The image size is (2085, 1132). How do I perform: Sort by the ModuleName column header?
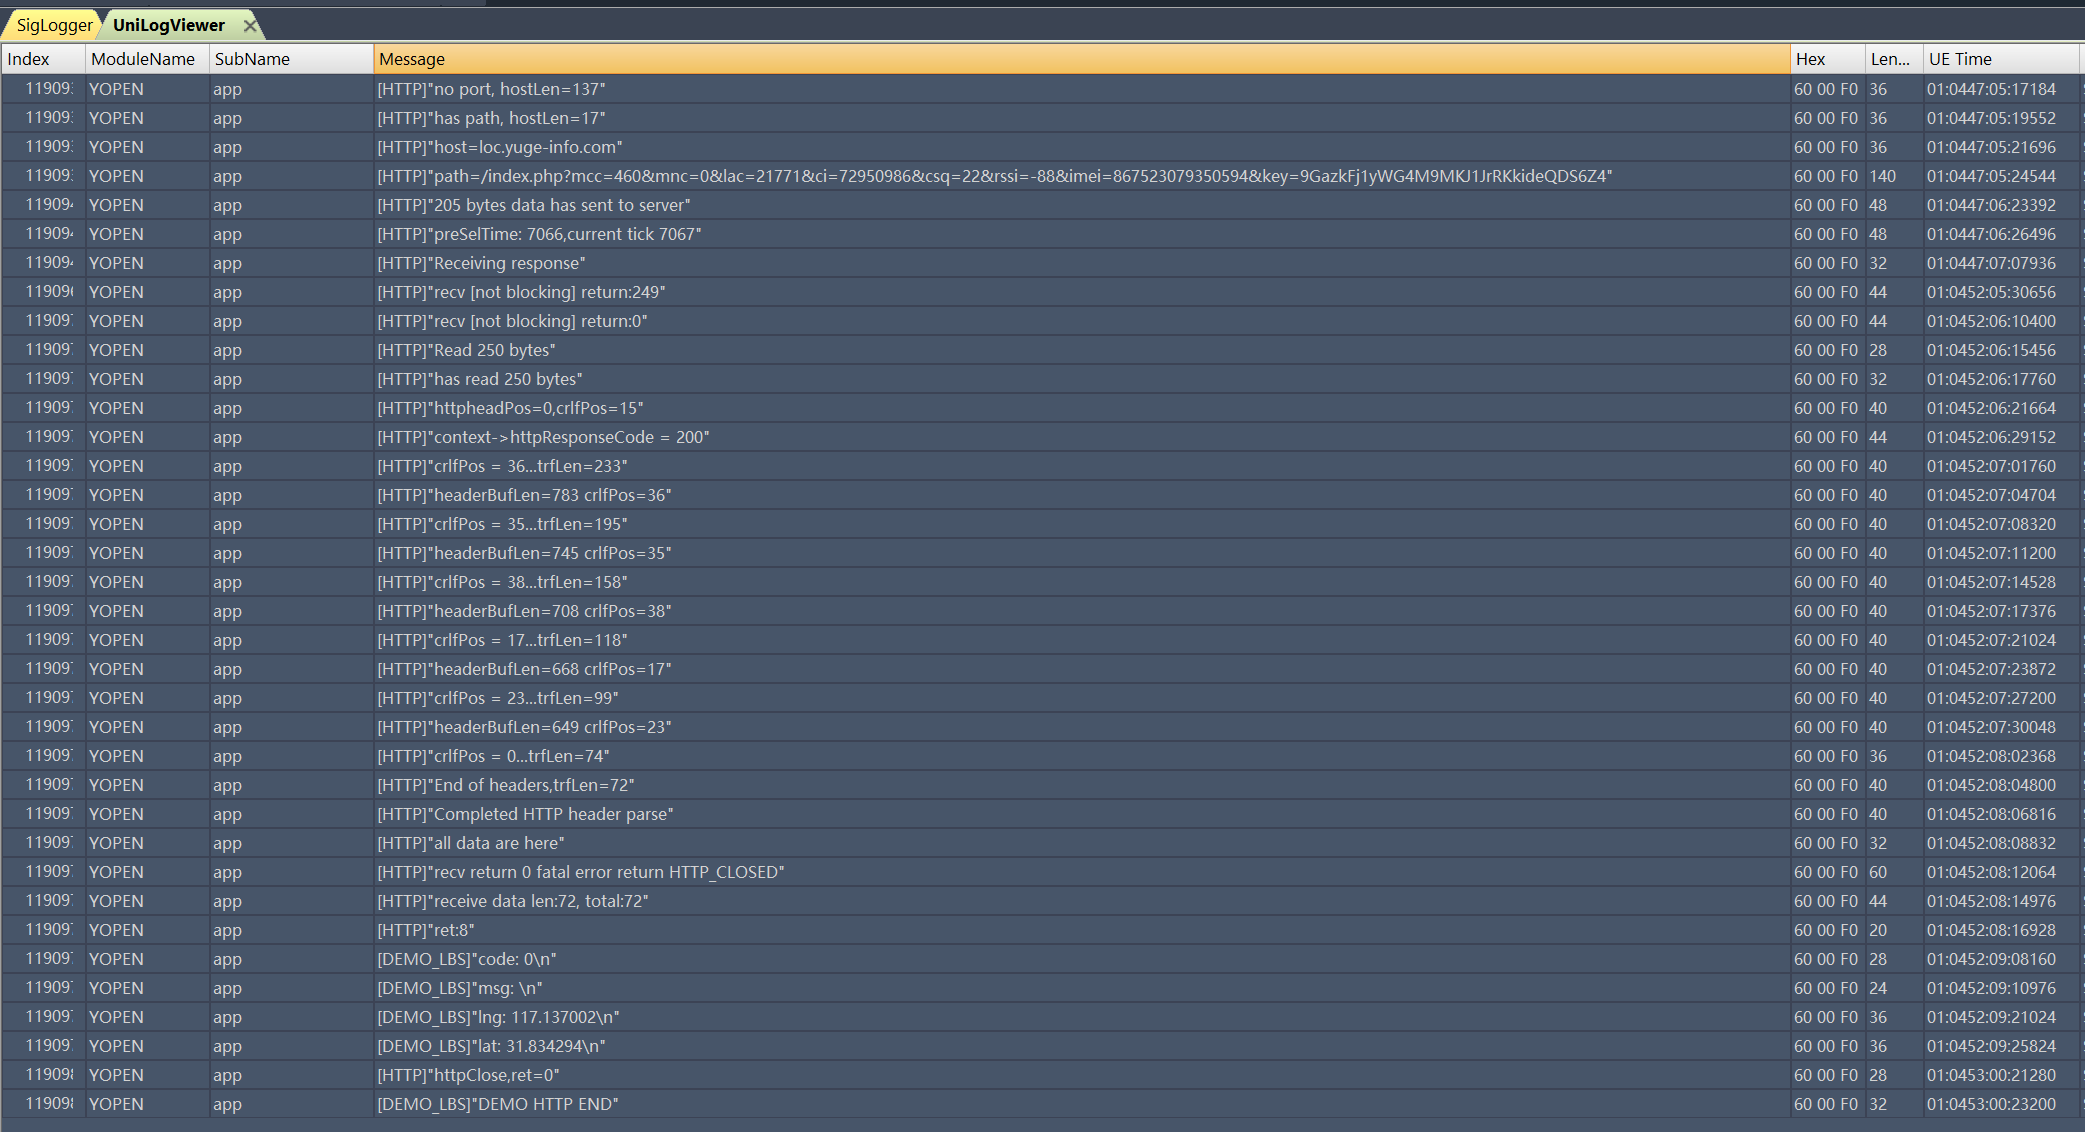point(147,59)
